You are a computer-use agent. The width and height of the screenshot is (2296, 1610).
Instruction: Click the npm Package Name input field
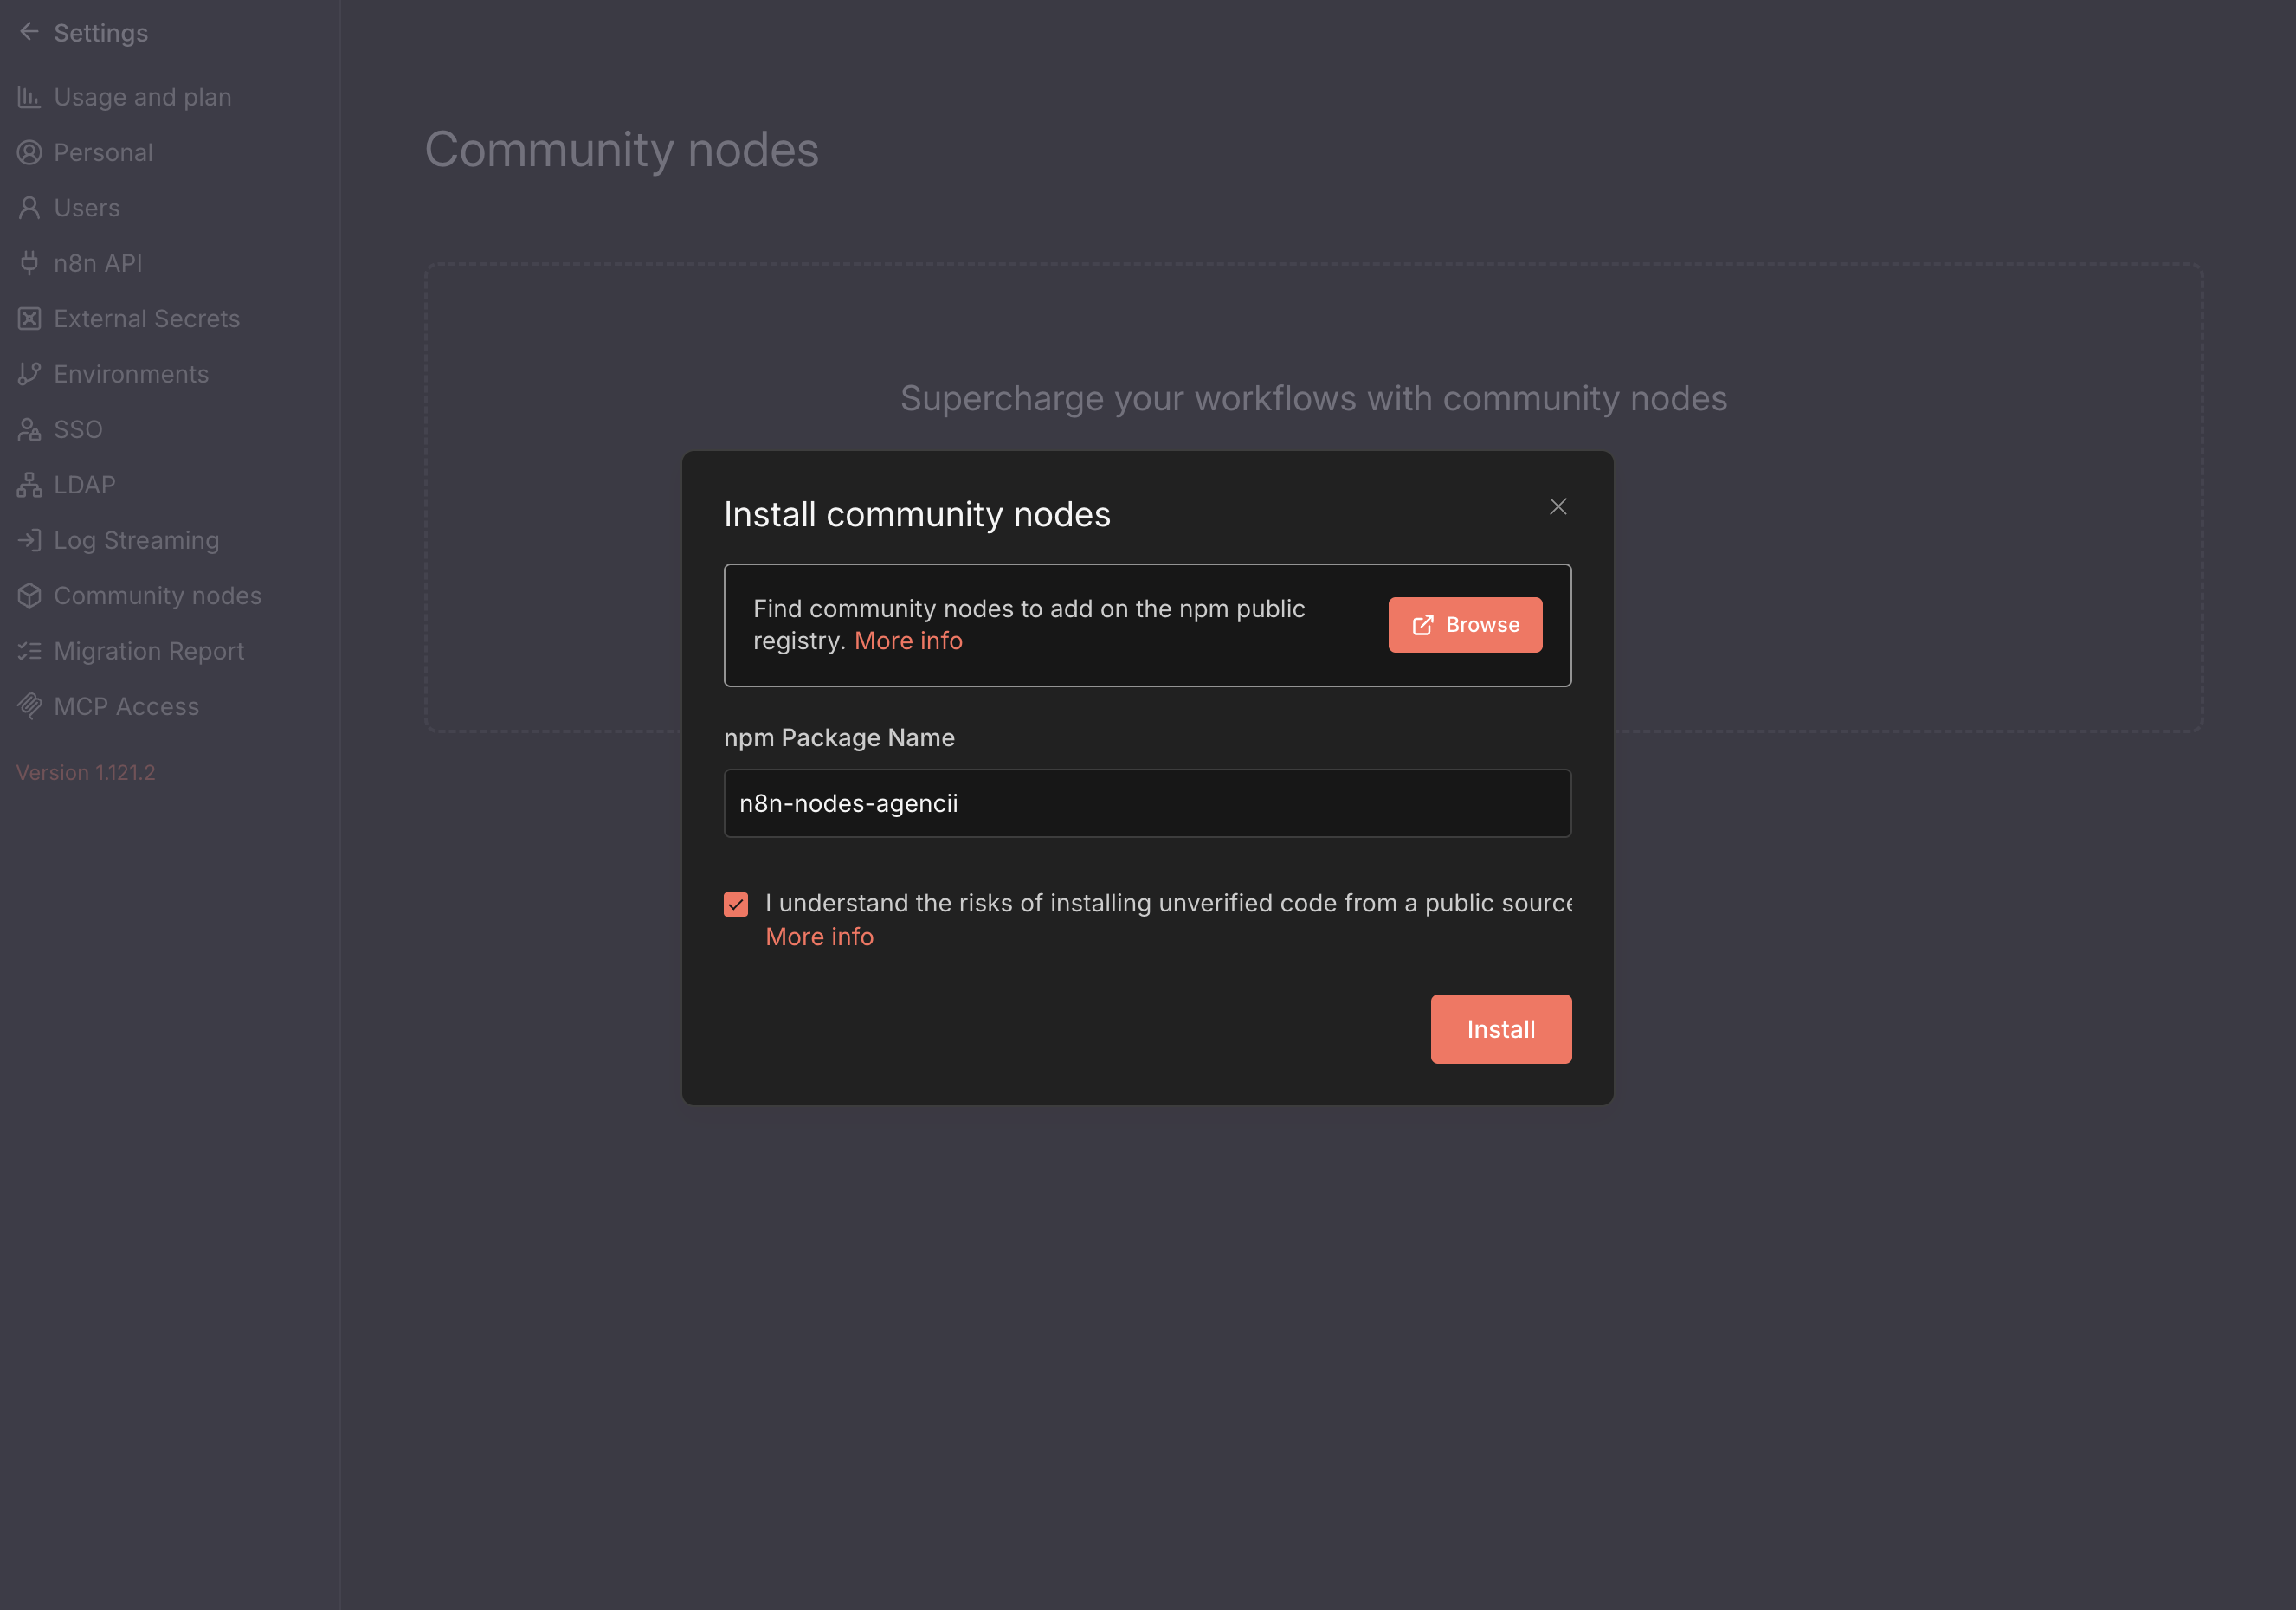[x=1146, y=802]
